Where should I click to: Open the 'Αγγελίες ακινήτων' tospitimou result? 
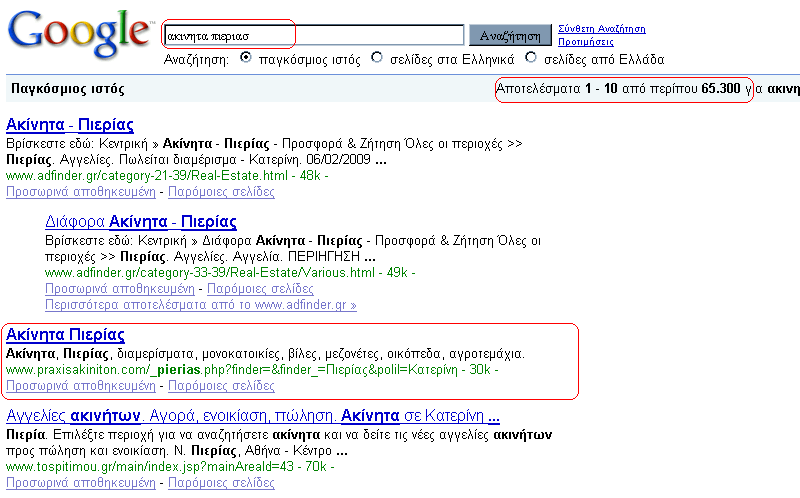[252, 415]
